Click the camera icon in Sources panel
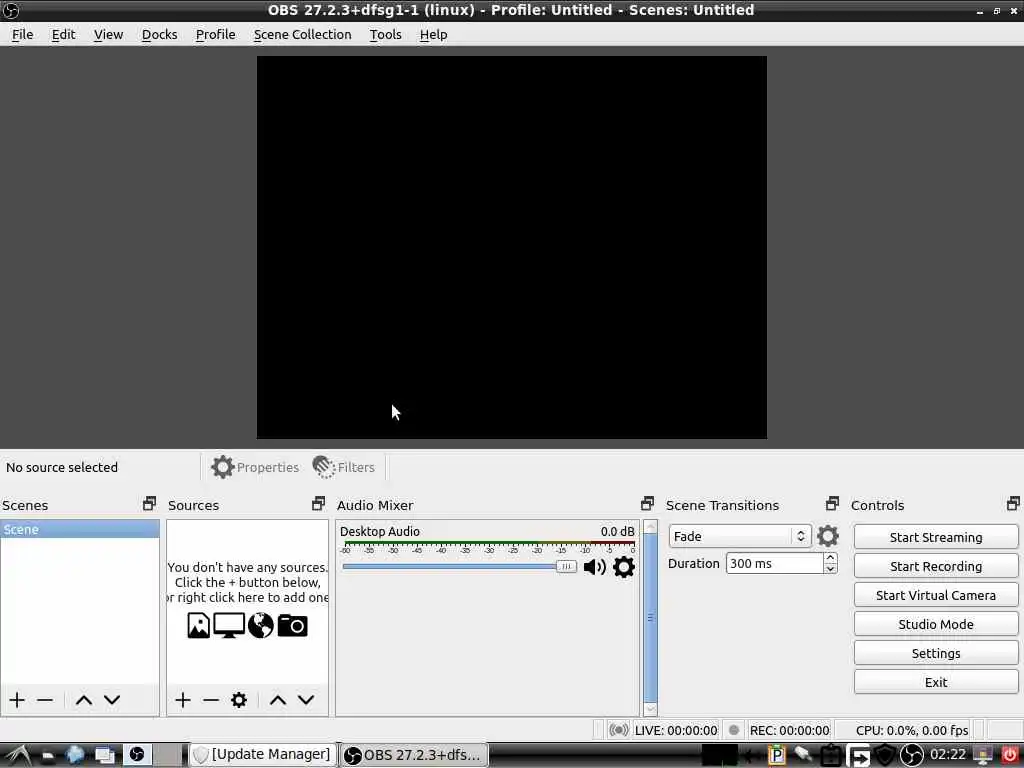Image resolution: width=1024 pixels, height=768 pixels. [293, 625]
